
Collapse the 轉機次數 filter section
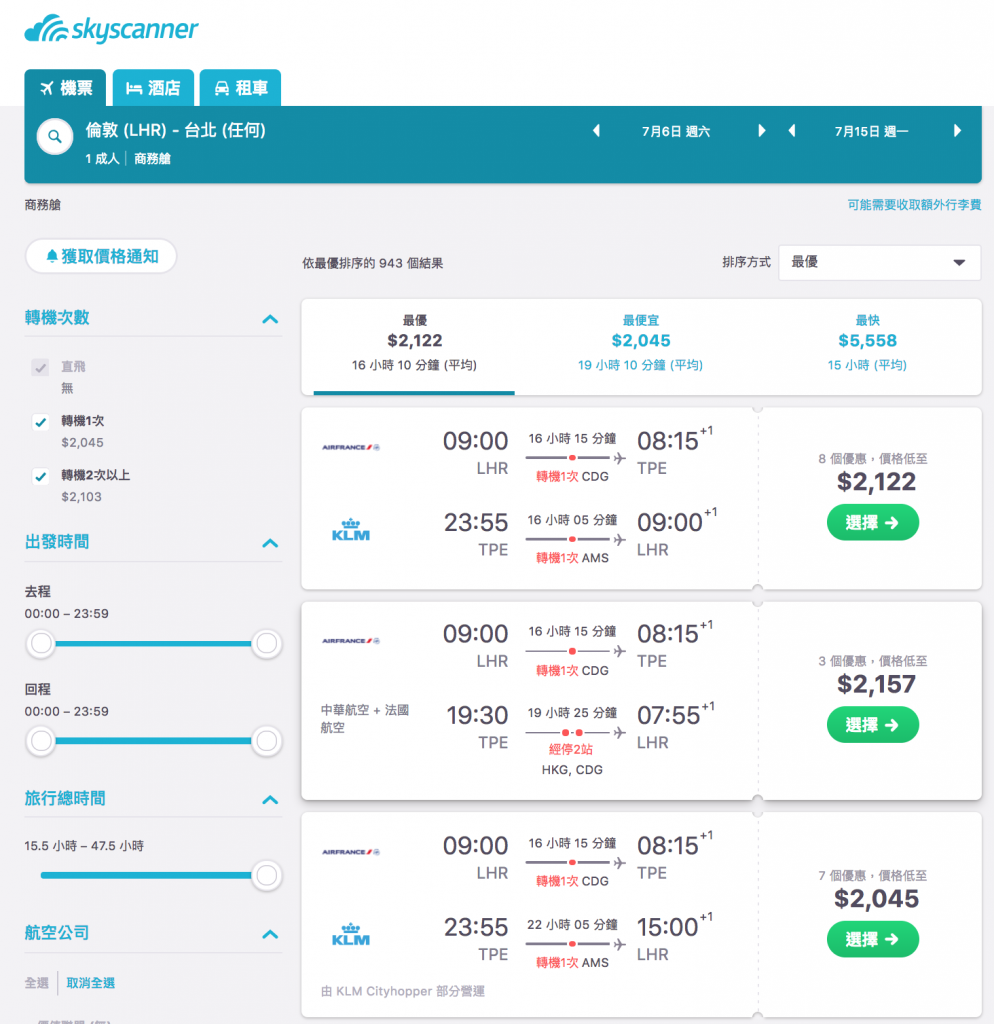click(270, 319)
